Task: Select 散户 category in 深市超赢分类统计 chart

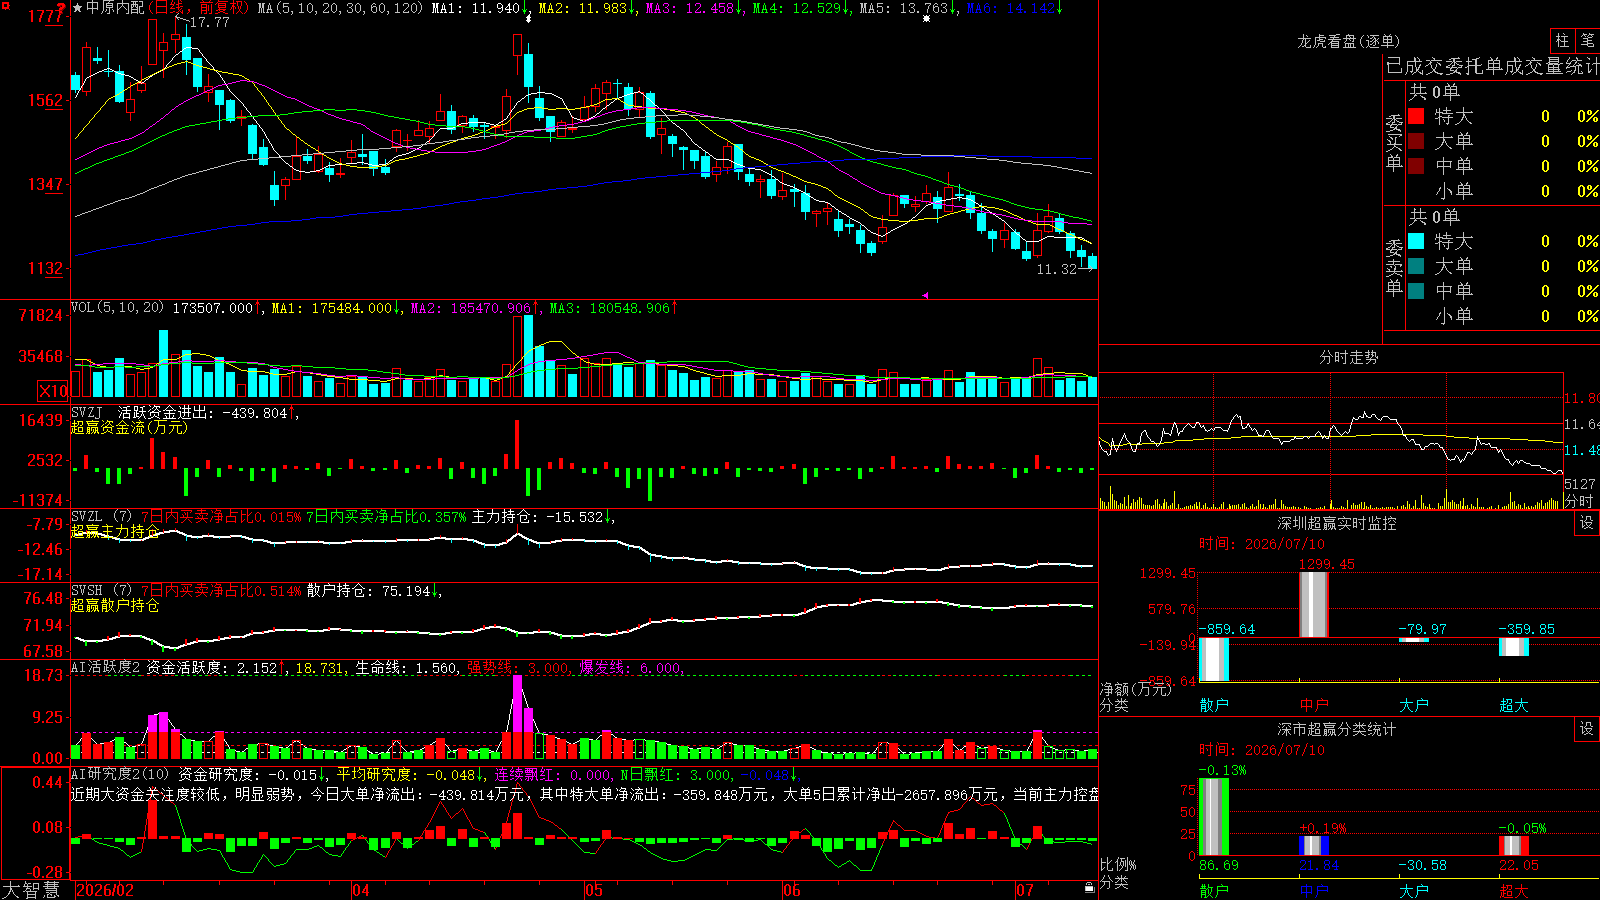Action: (1214, 891)
